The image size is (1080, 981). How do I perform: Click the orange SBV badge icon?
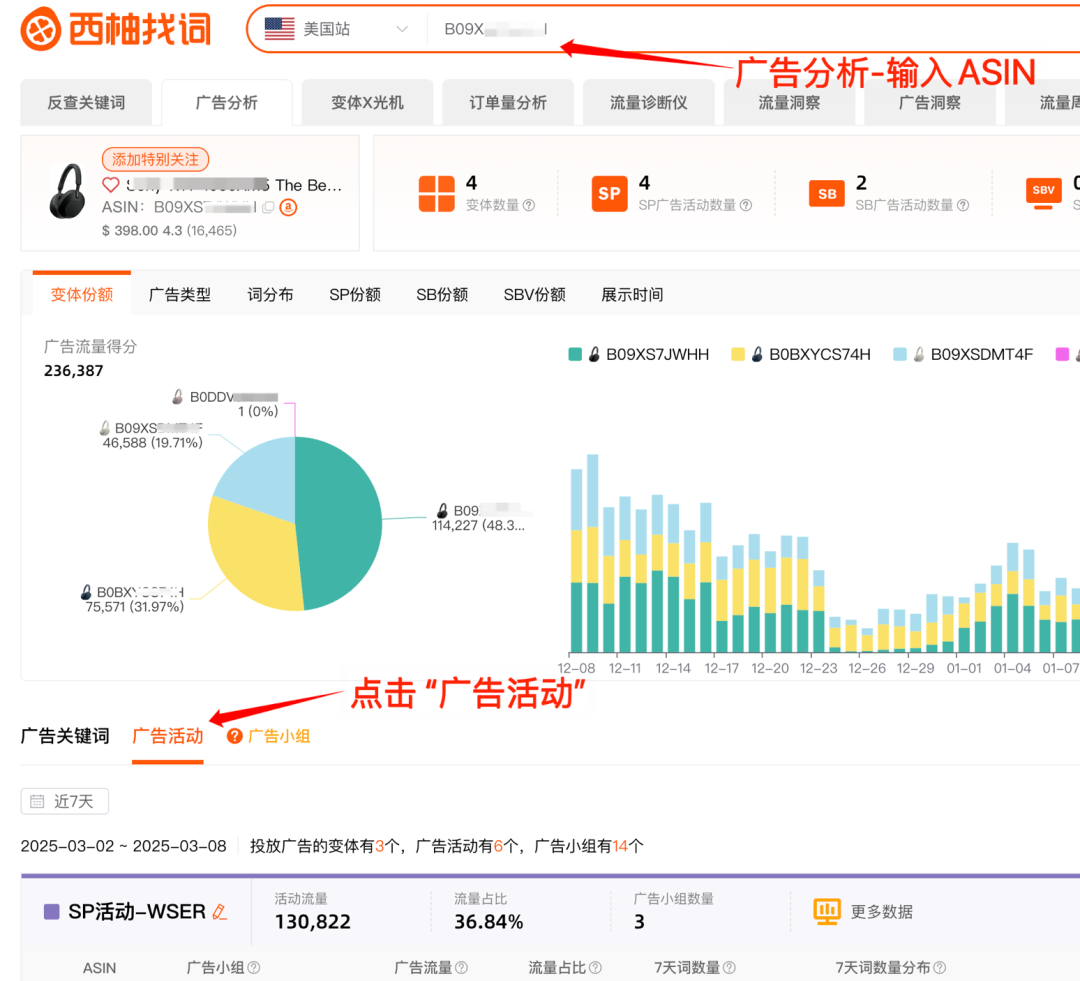coord(1043,192)
